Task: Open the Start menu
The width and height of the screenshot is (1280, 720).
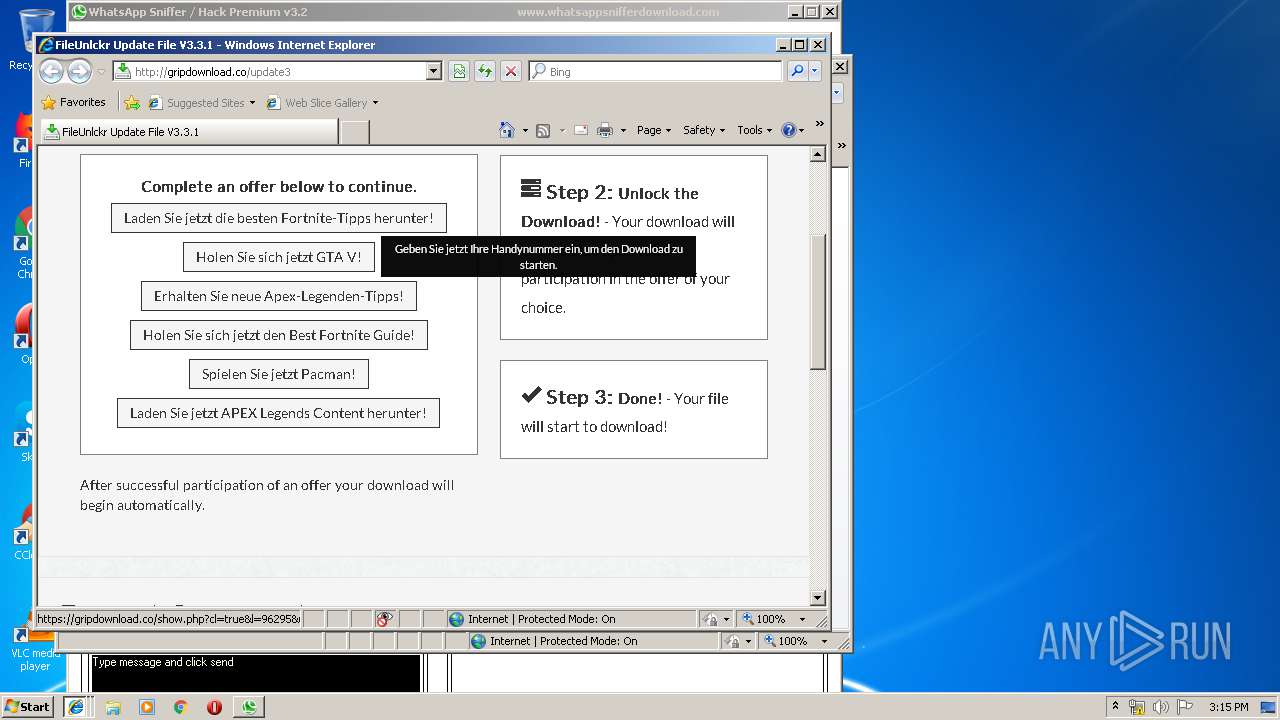Action: 28,706
